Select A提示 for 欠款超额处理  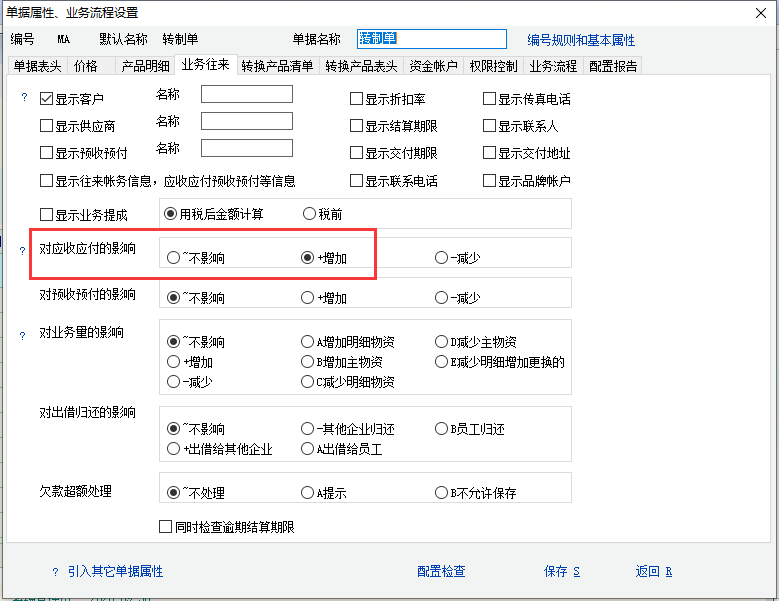click(307, 493)
